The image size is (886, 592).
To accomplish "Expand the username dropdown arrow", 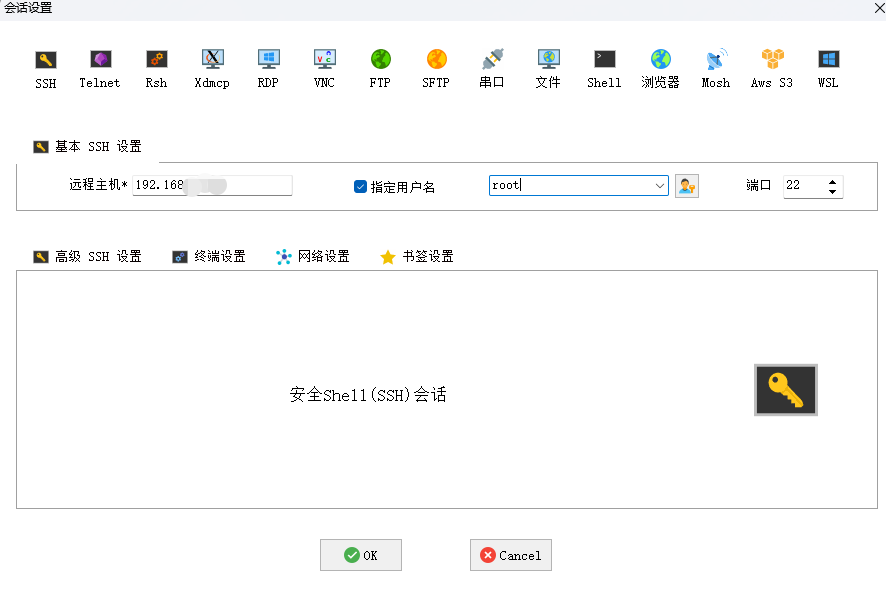I will pyautogui.click(x=659, y=186).
